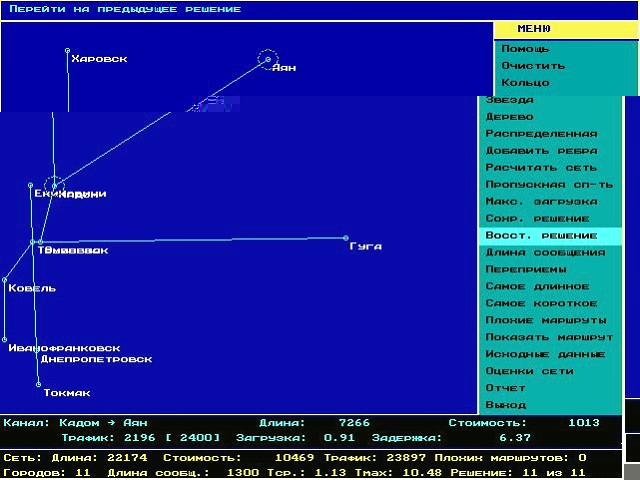Click Тмах value 10.48

(422, 473)
